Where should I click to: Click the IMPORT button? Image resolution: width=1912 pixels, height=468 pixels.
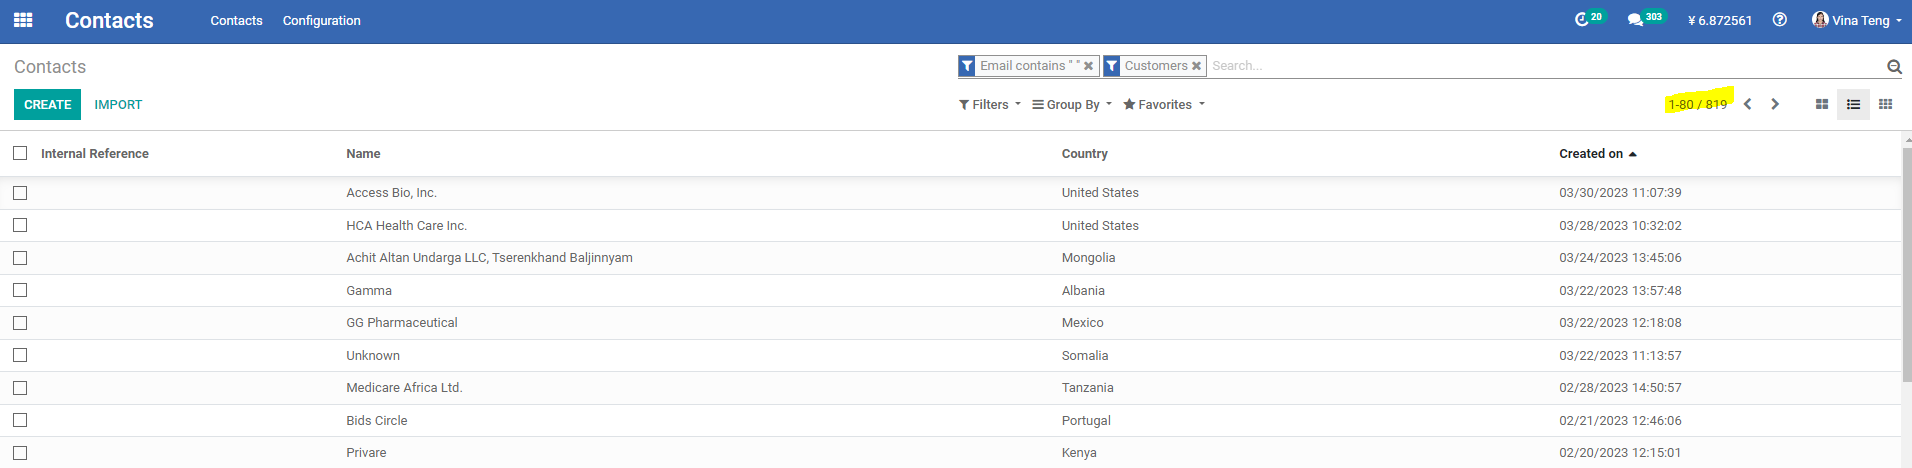click(118, 104)
